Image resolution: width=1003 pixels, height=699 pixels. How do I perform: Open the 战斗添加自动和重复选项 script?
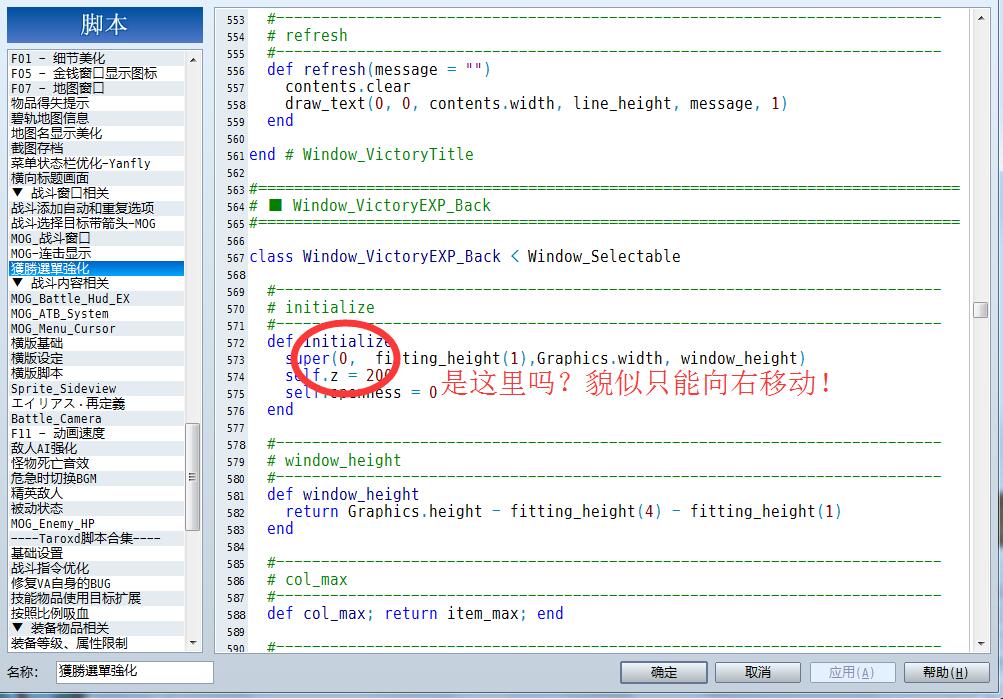(x=97, y=208)
